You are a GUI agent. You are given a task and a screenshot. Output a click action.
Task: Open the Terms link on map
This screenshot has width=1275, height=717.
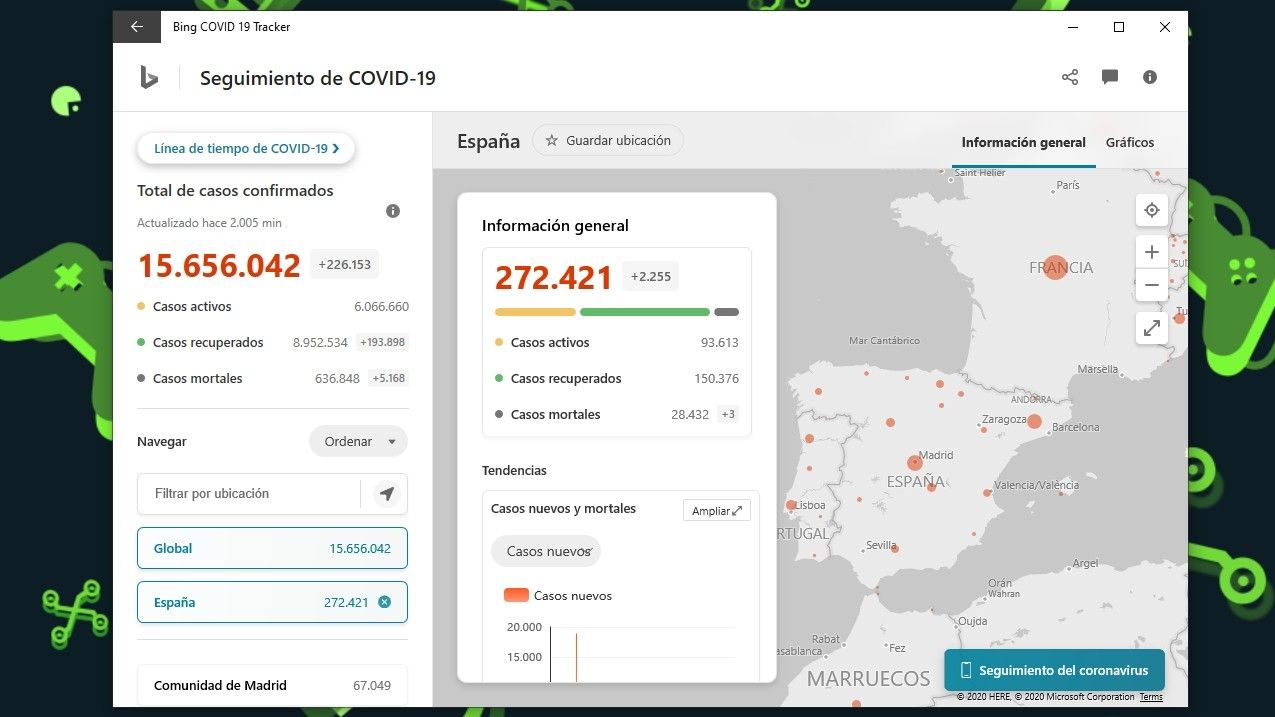pos(1151,697)
